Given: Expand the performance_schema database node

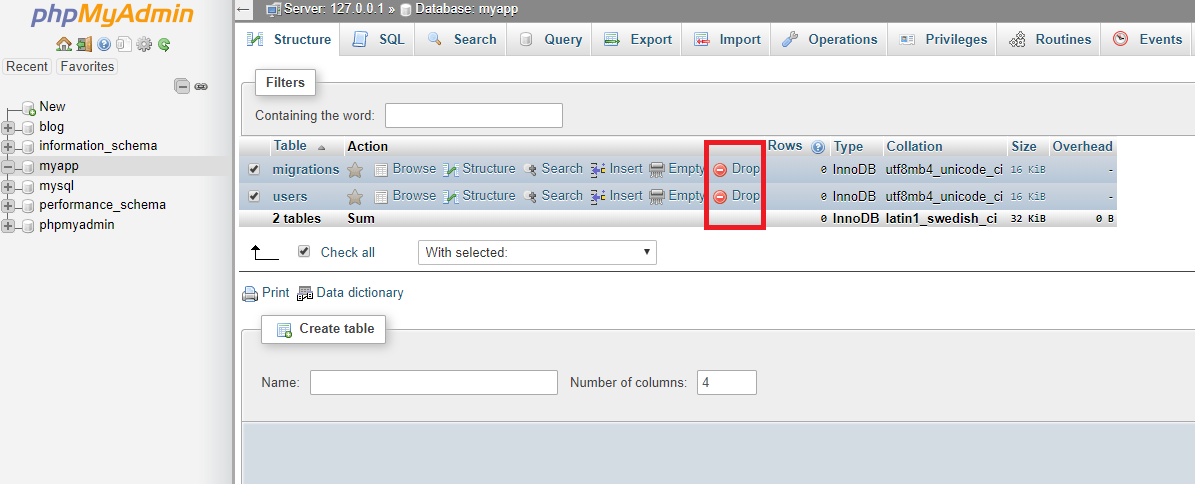Looking at the screenshot, I should (8, 206).
